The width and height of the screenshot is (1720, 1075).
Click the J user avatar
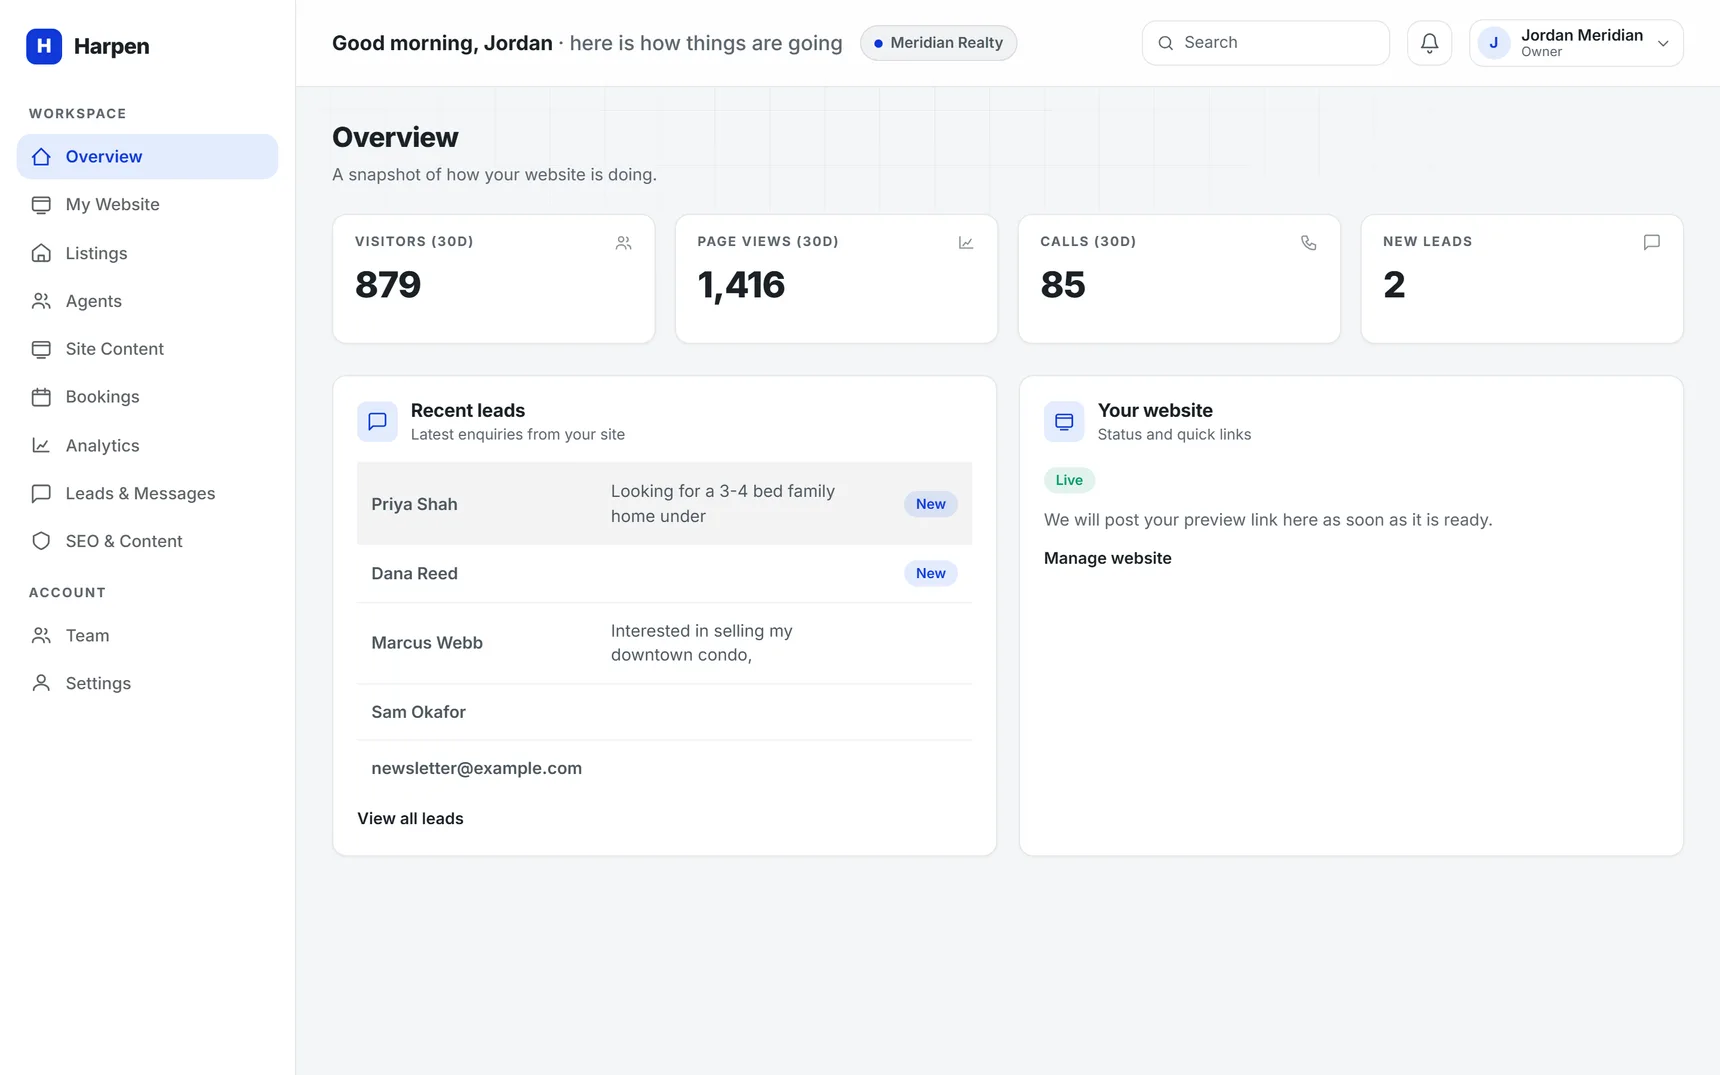[x=1493, y=43]
